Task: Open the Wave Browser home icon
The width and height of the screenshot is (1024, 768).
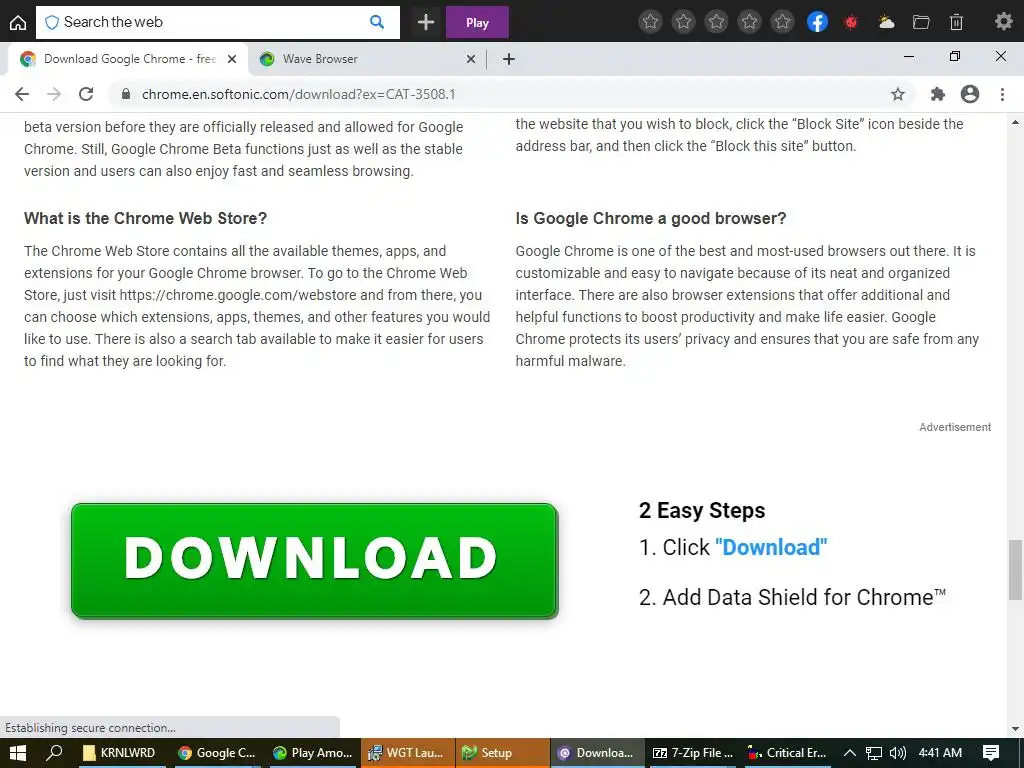Action: click(18, 22)
